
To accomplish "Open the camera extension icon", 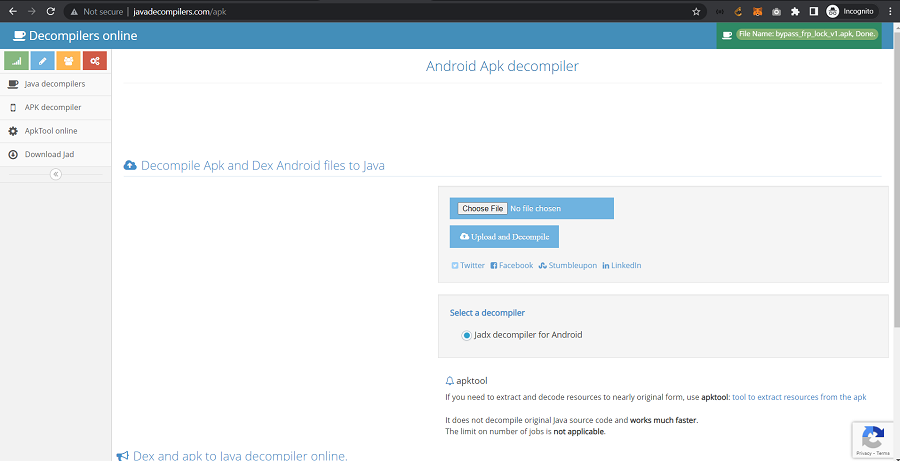I will click(776, 11).
